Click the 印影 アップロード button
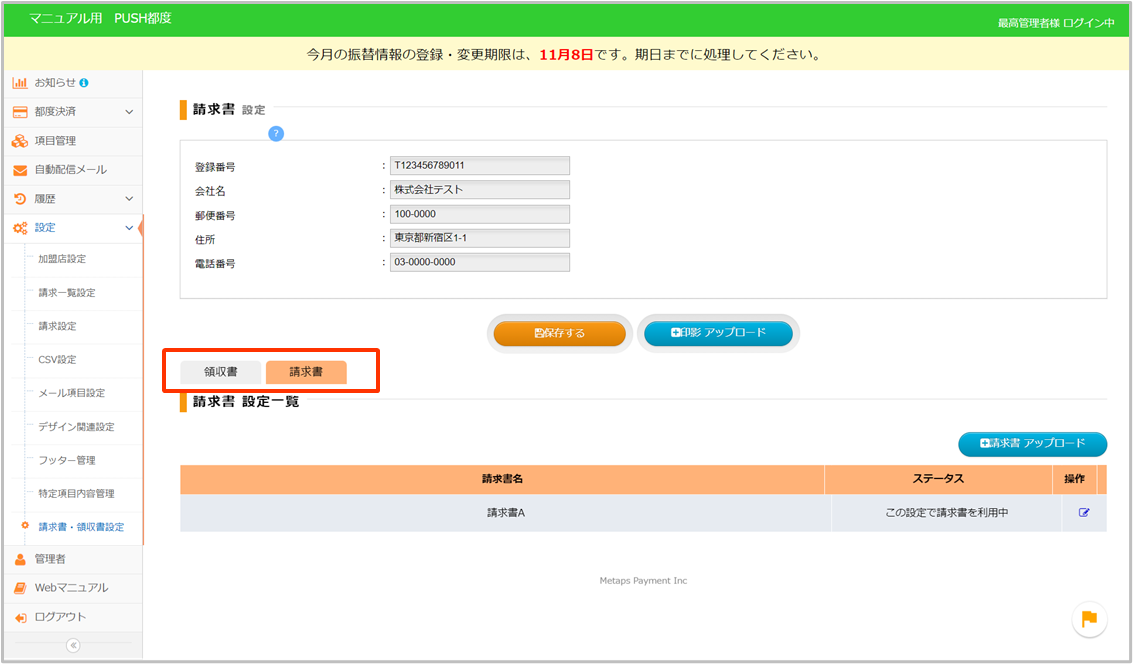This screenshot has width=1133, height=664. pyautogui.click(x=718, y=333)
